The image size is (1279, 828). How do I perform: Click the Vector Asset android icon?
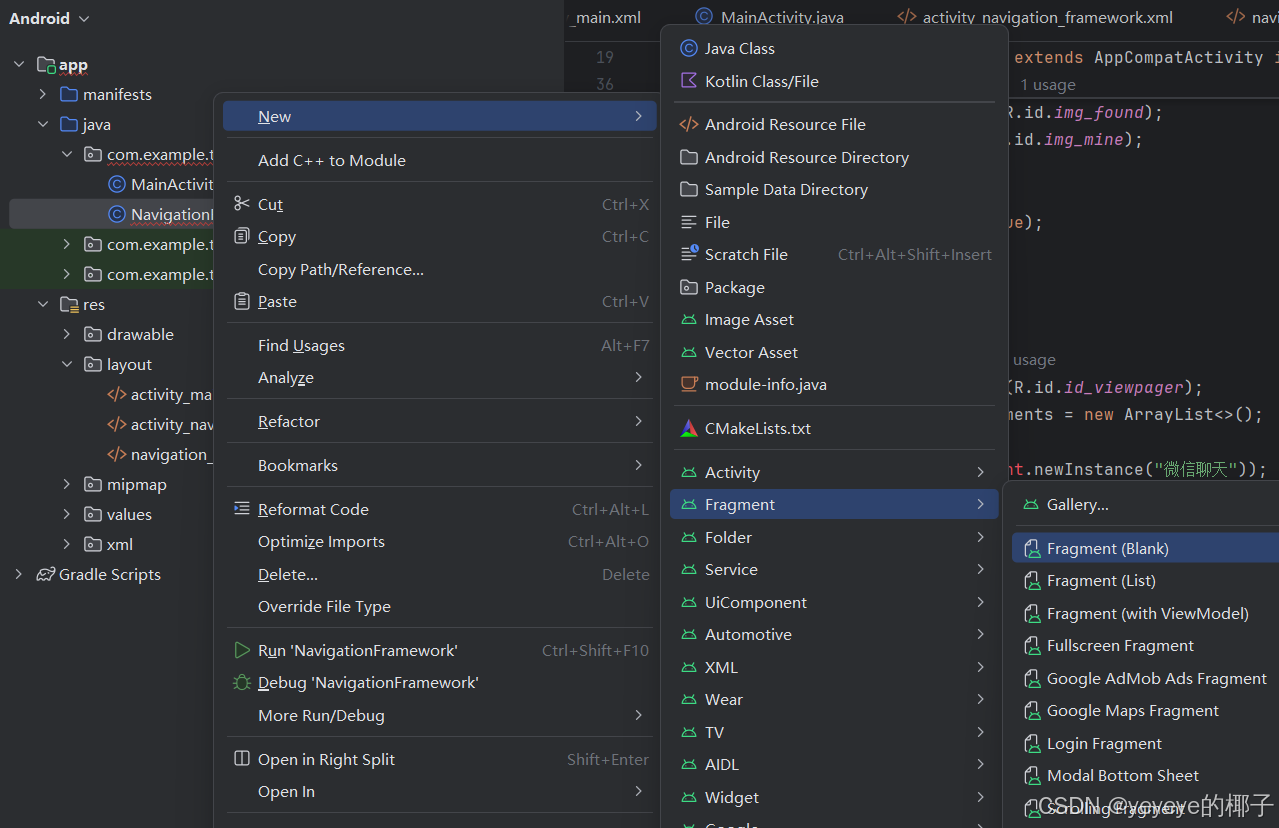pyautogui.click(x=688, y=352)
